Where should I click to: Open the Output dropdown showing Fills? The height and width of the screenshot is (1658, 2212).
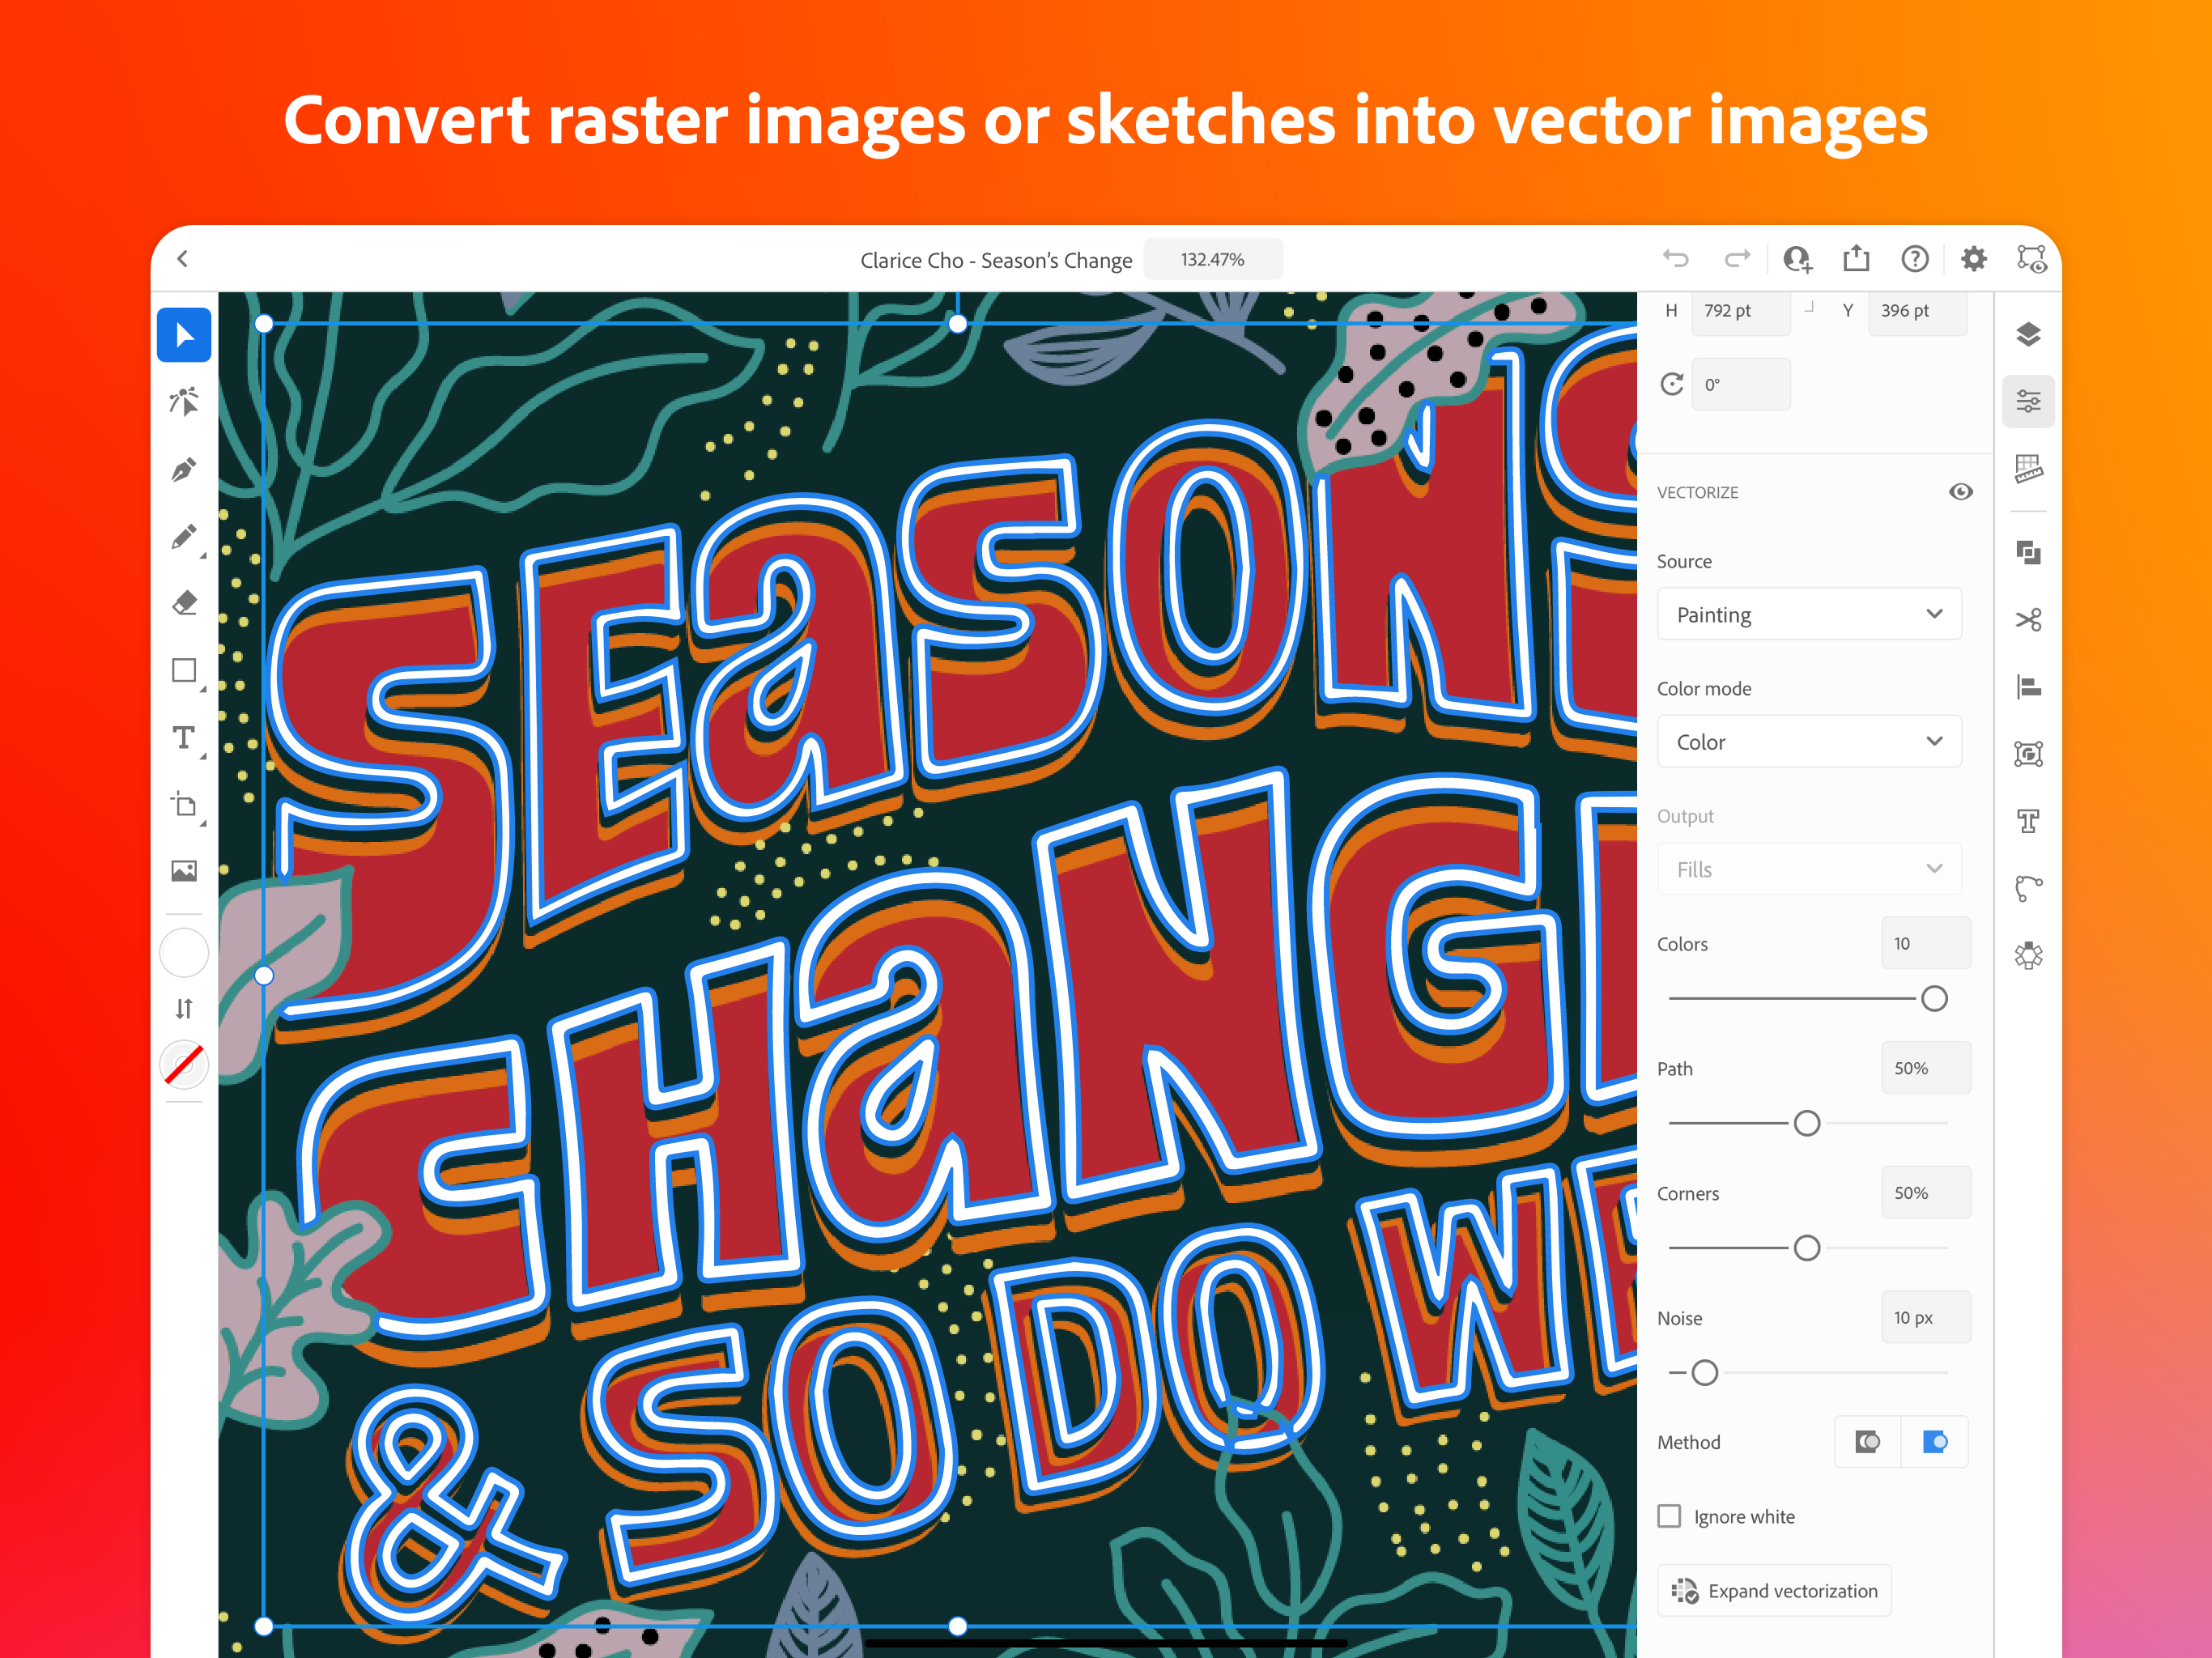pos(1808,869)
